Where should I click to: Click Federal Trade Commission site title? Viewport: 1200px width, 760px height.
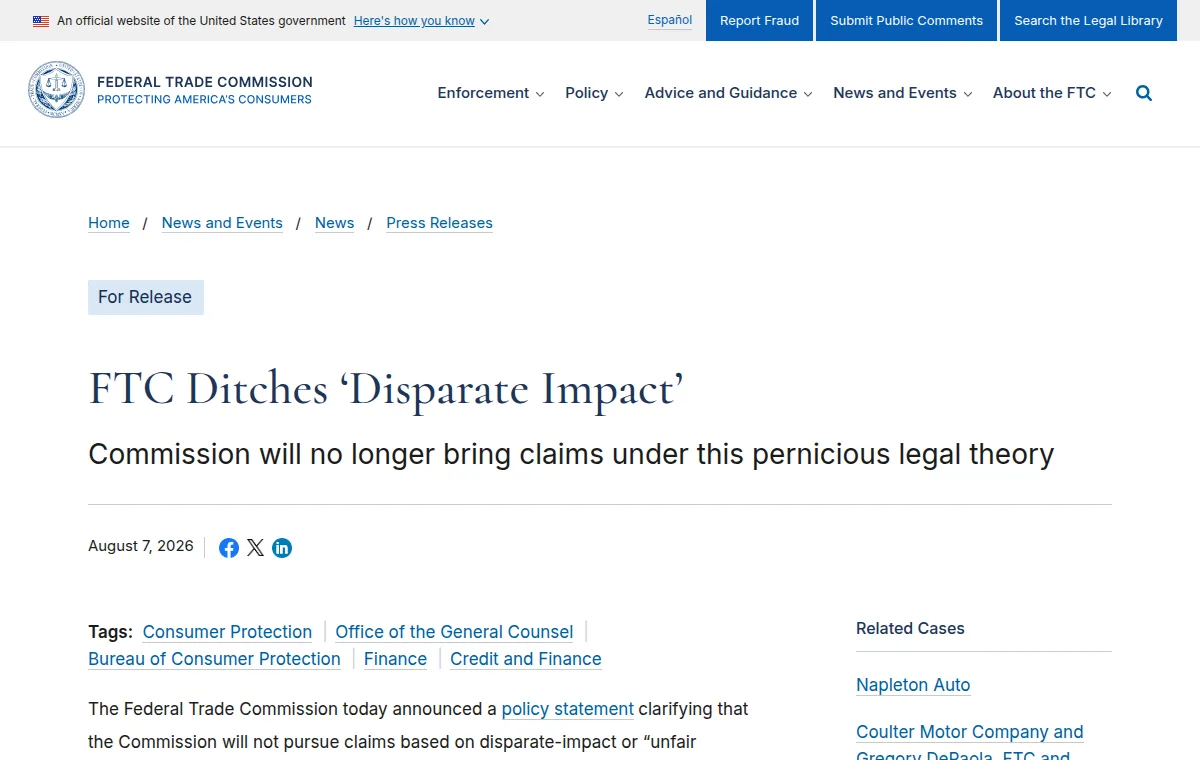coord(205,82)
